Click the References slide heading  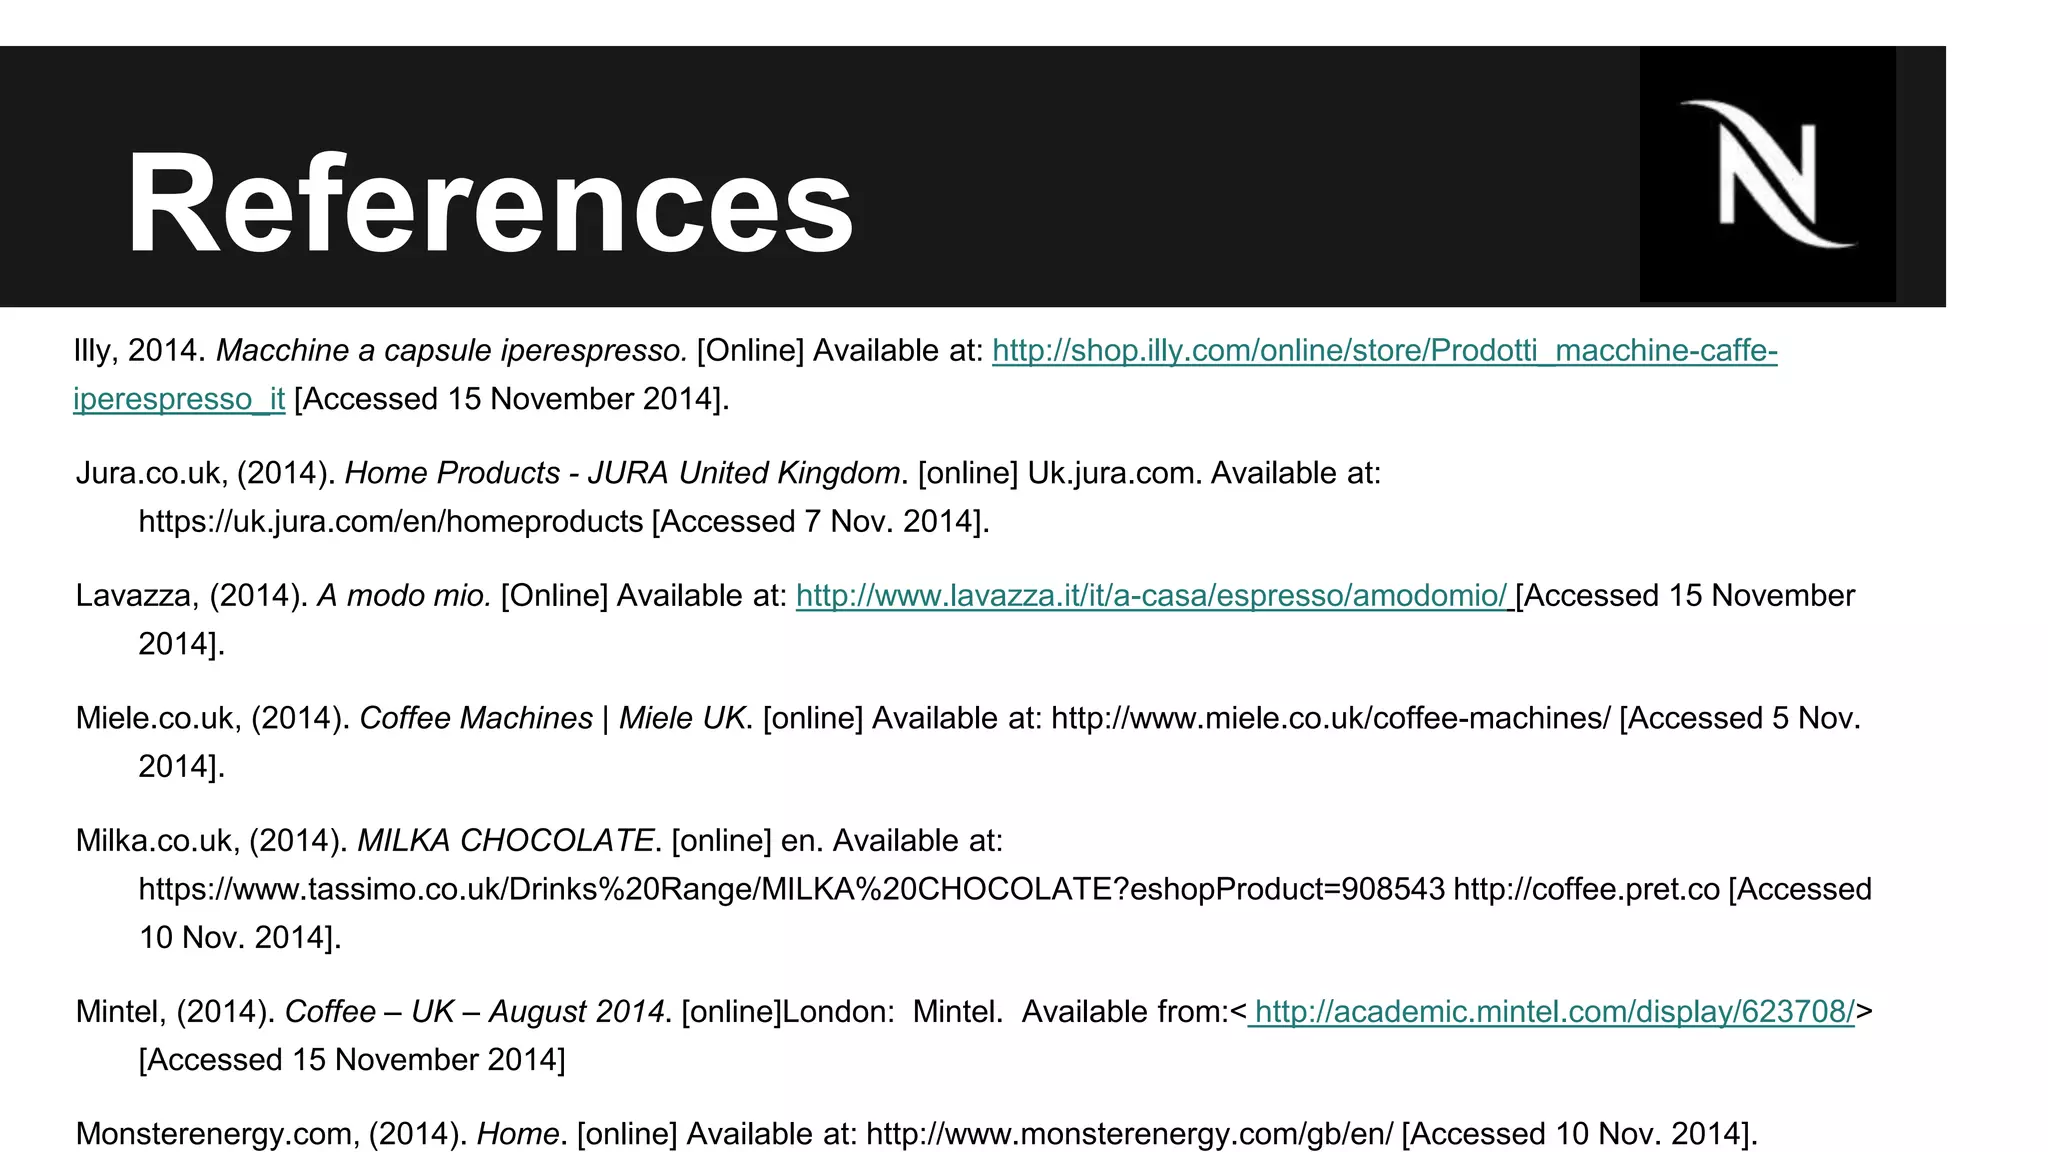(490, 203)
